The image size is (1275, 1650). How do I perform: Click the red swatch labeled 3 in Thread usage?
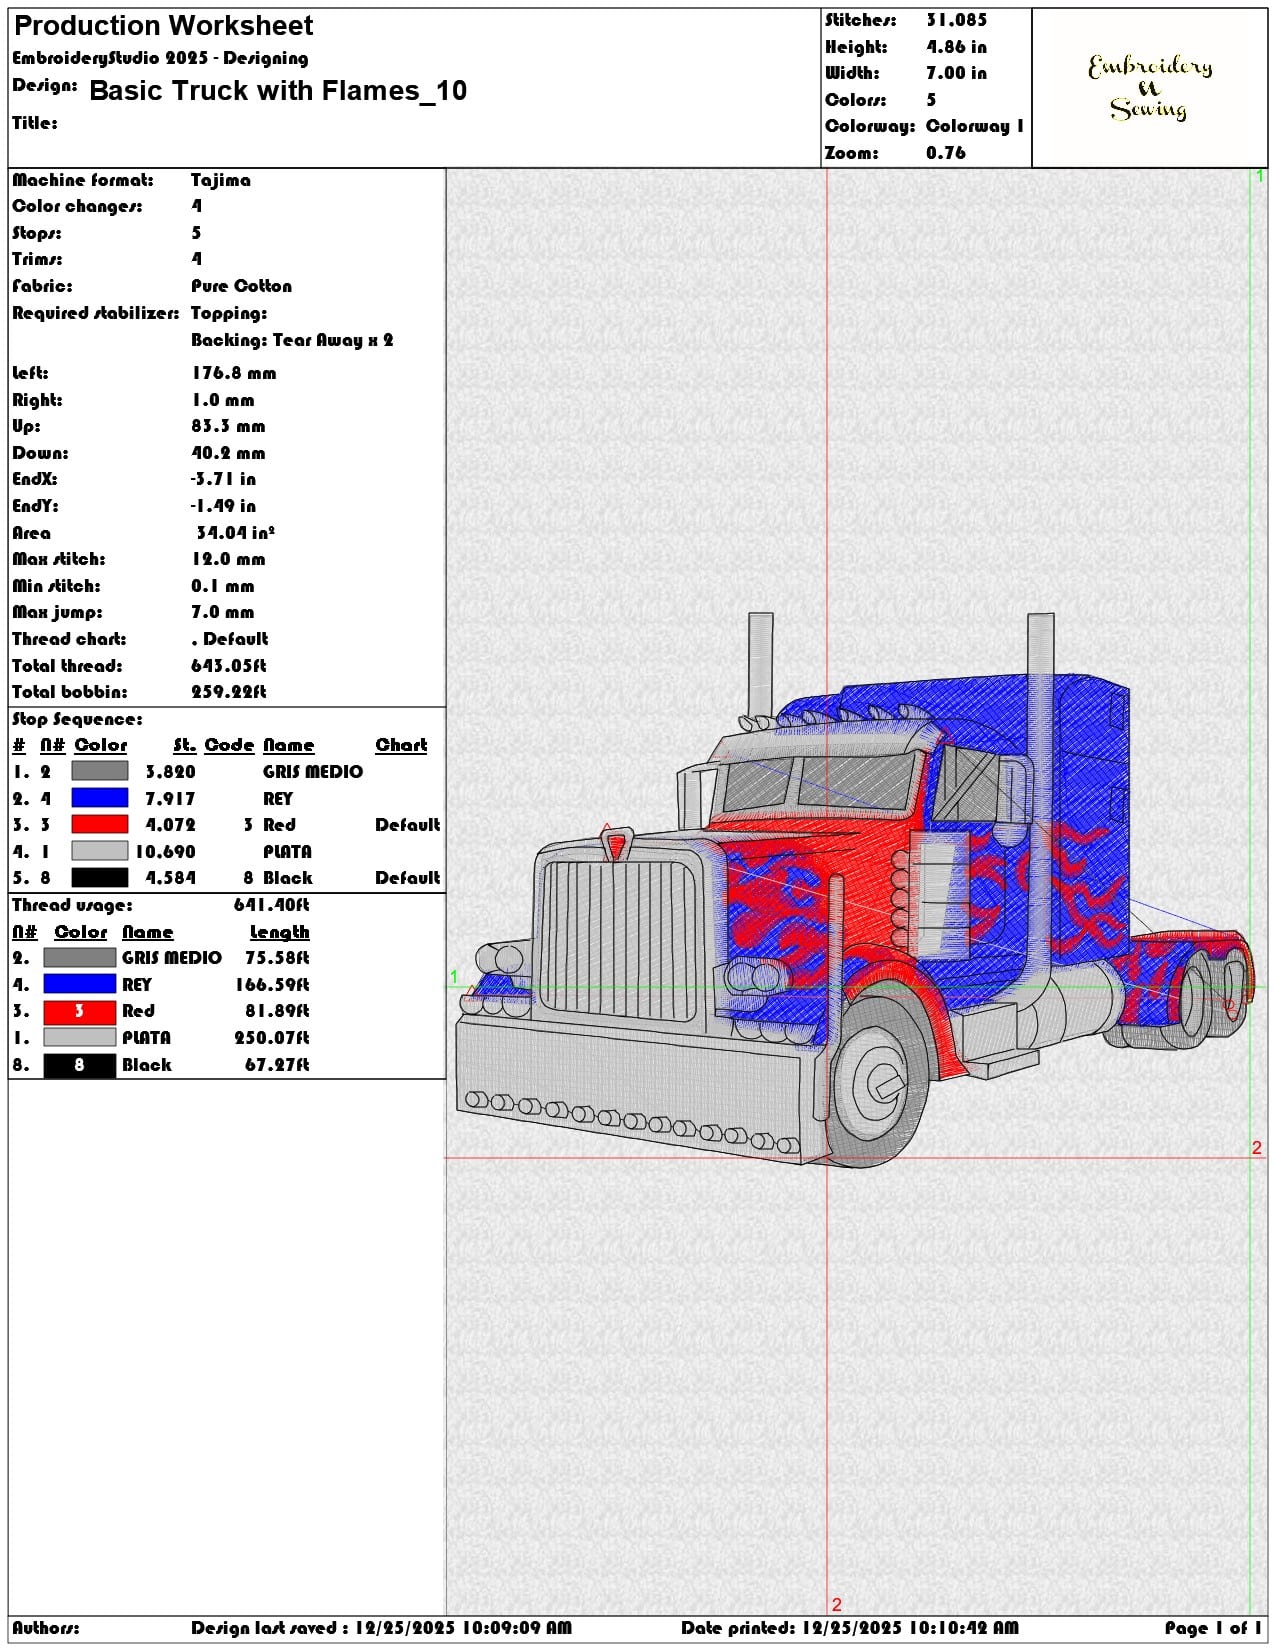click(79, 1011)
